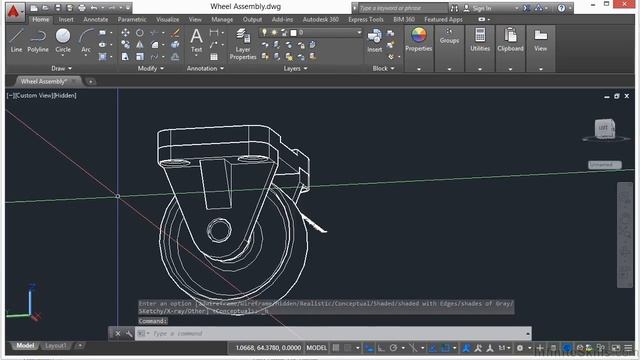This screenshot has height=360, width=640.
Task: Select the Circle tool
Action: pos(63,40)
